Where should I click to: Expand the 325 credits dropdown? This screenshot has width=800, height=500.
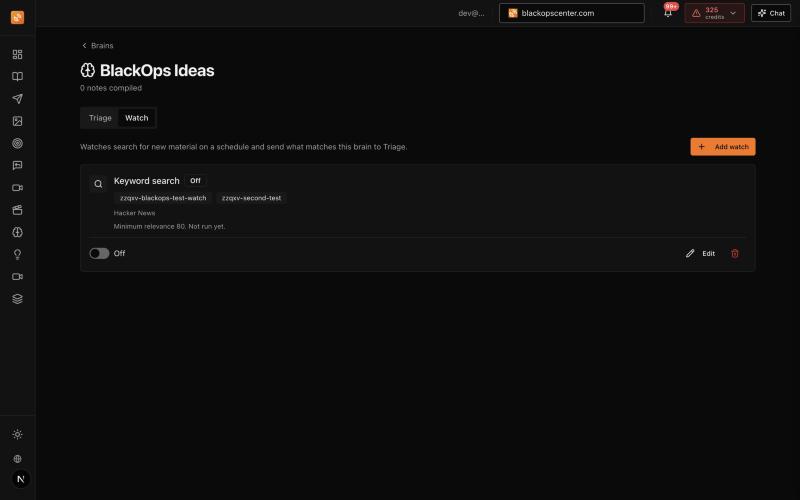[x=714, y=13]
